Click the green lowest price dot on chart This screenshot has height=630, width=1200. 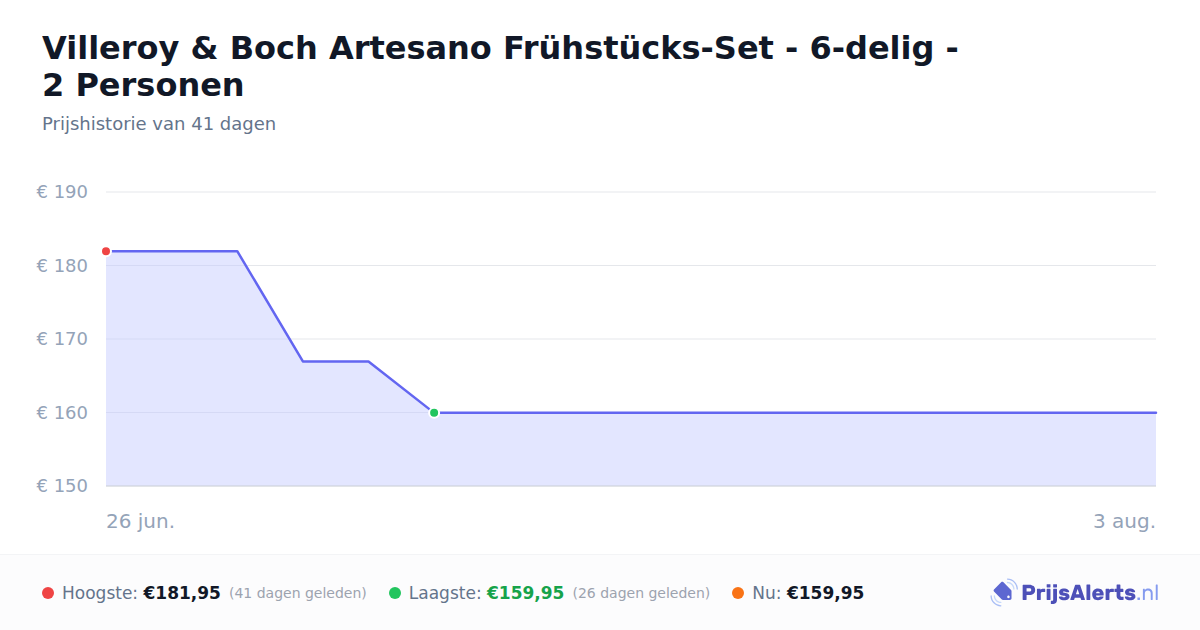pos(434,412)
